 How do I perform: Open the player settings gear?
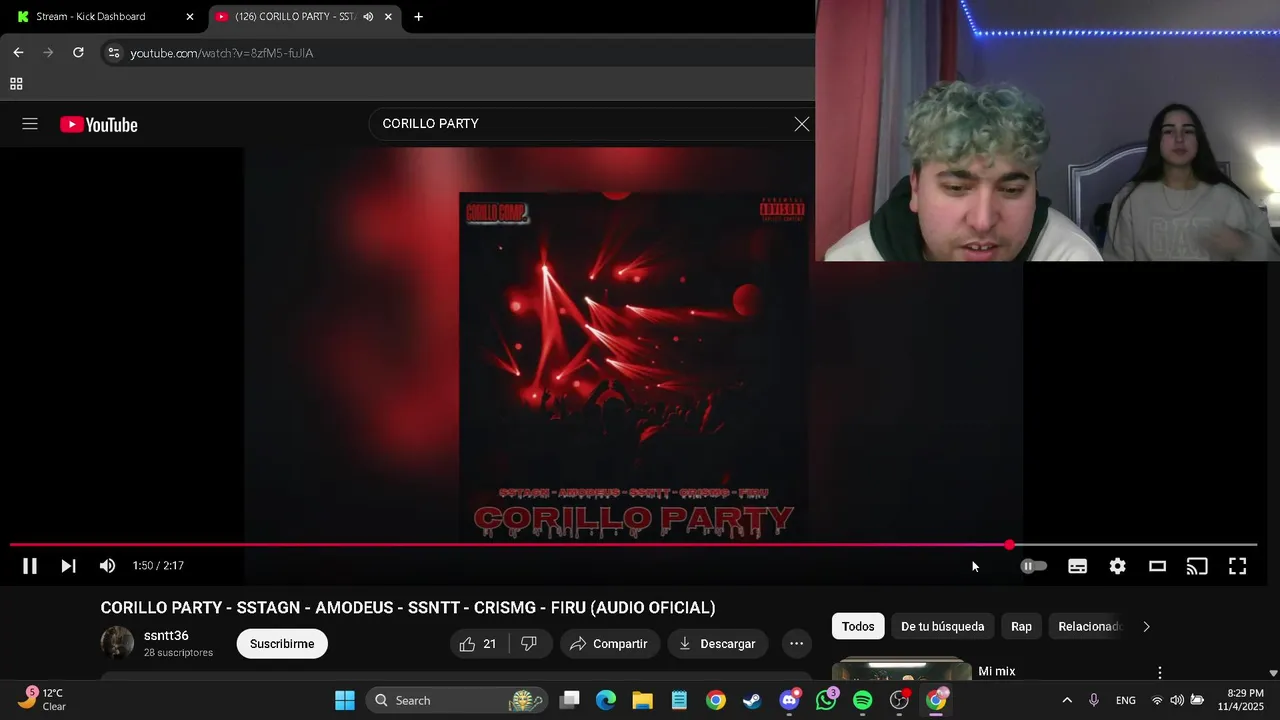[1117, 566]
